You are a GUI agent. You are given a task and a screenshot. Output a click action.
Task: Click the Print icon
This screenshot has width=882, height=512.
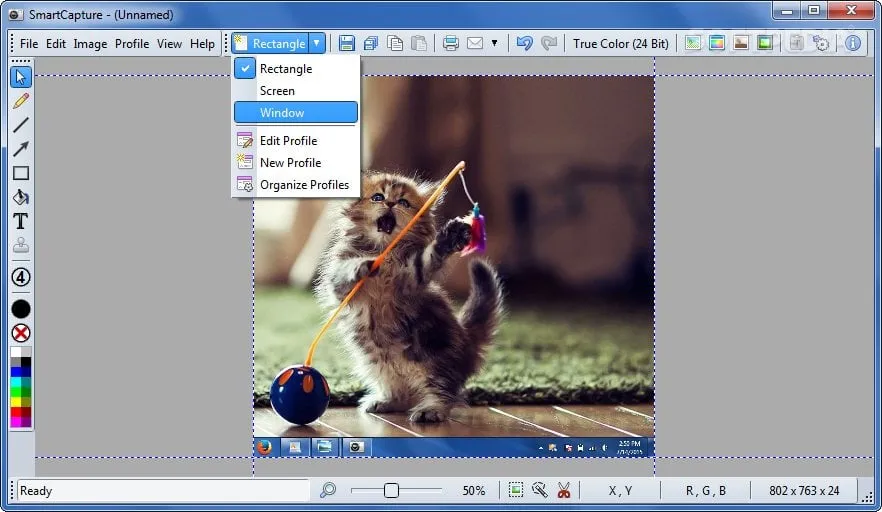tap(451, 43)
